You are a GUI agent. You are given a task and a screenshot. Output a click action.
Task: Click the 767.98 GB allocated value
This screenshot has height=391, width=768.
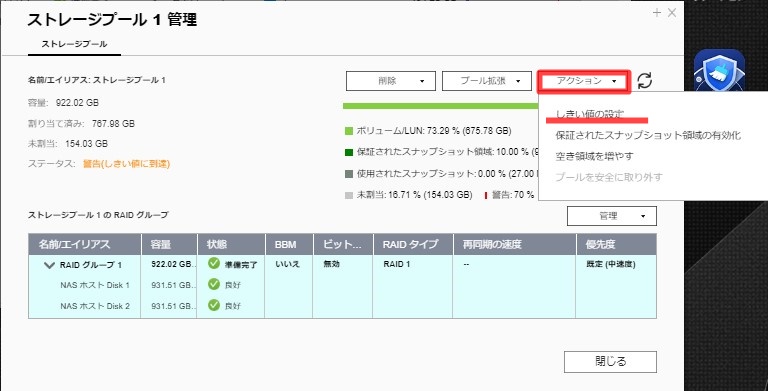tap(113, 123)
